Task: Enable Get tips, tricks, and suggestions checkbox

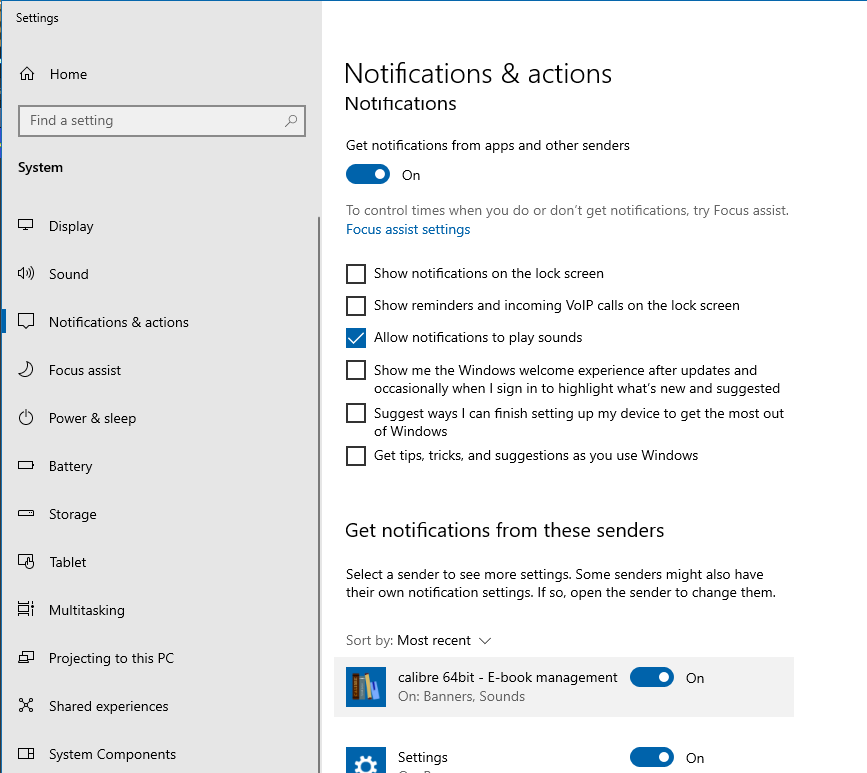Action: click(x=356, y=456)
